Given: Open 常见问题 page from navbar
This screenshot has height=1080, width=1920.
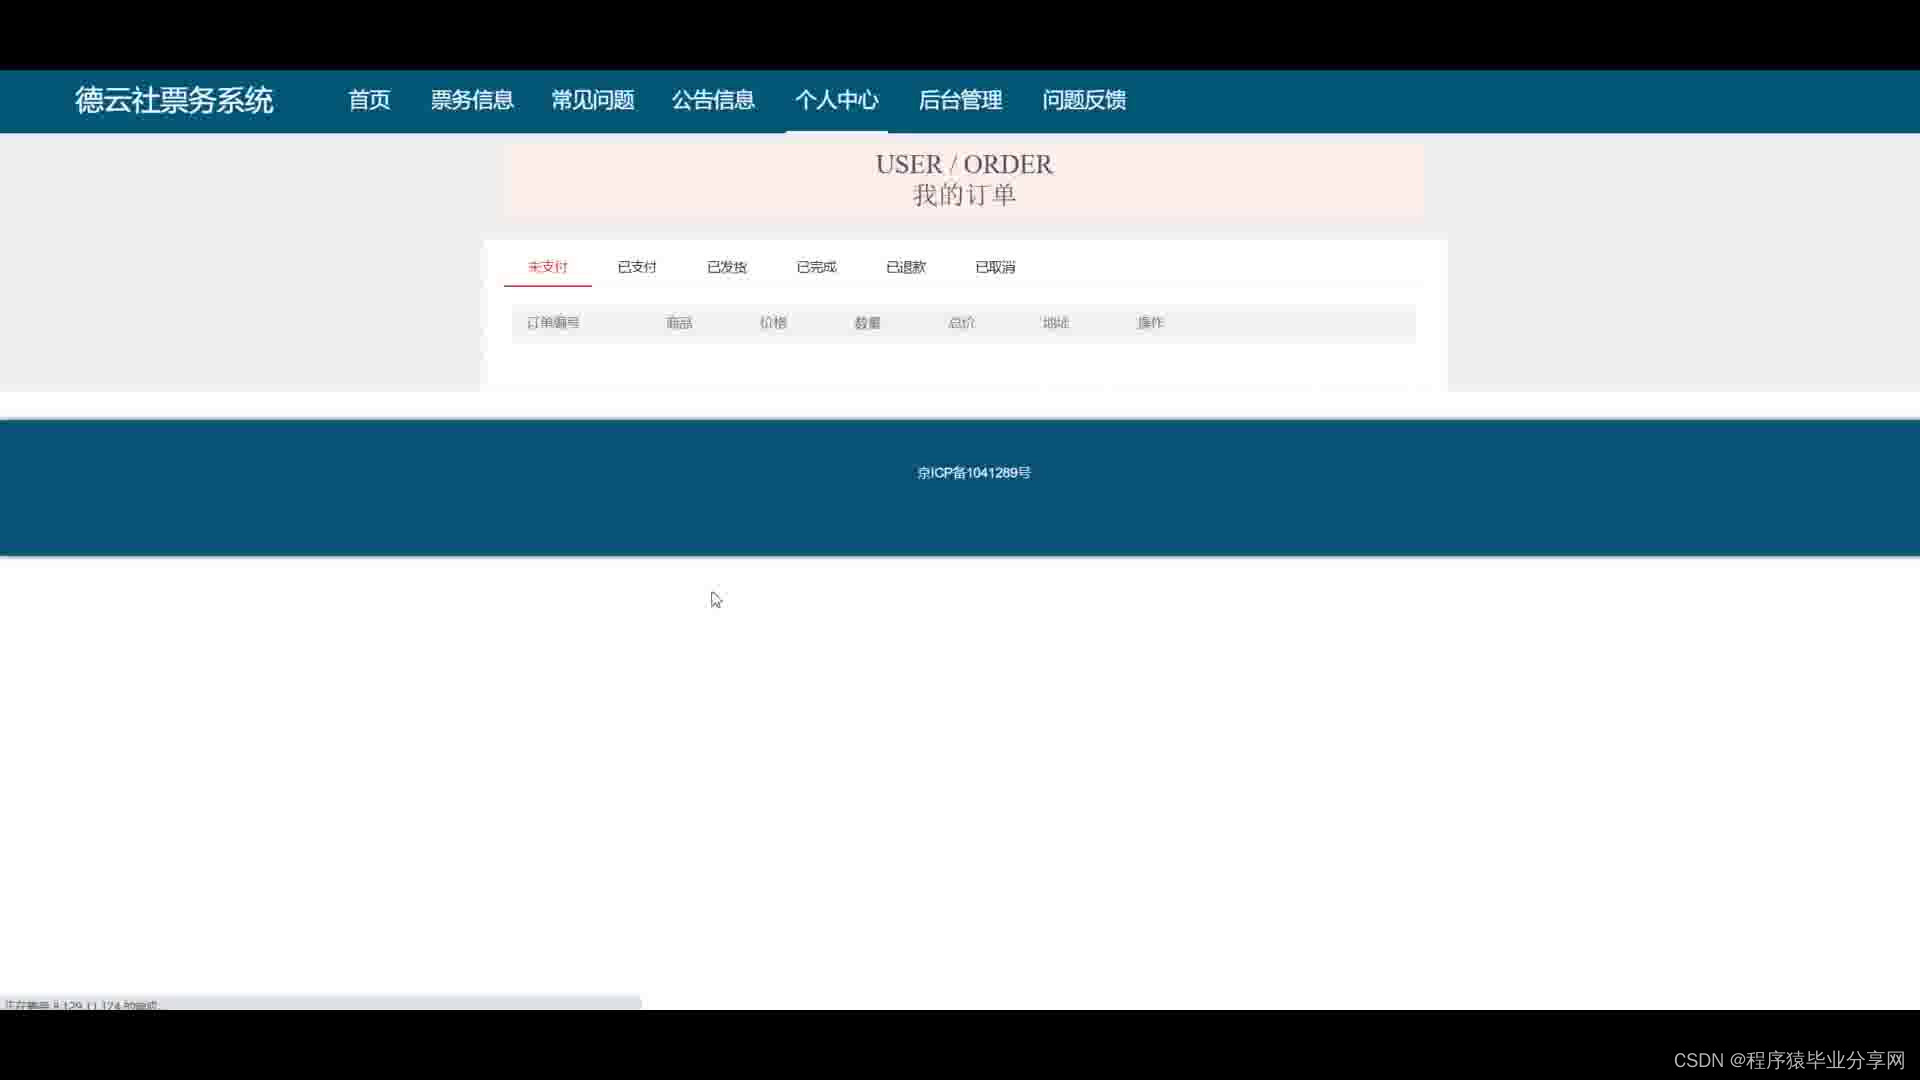Looking at the screenshot, I should [593, 100].
